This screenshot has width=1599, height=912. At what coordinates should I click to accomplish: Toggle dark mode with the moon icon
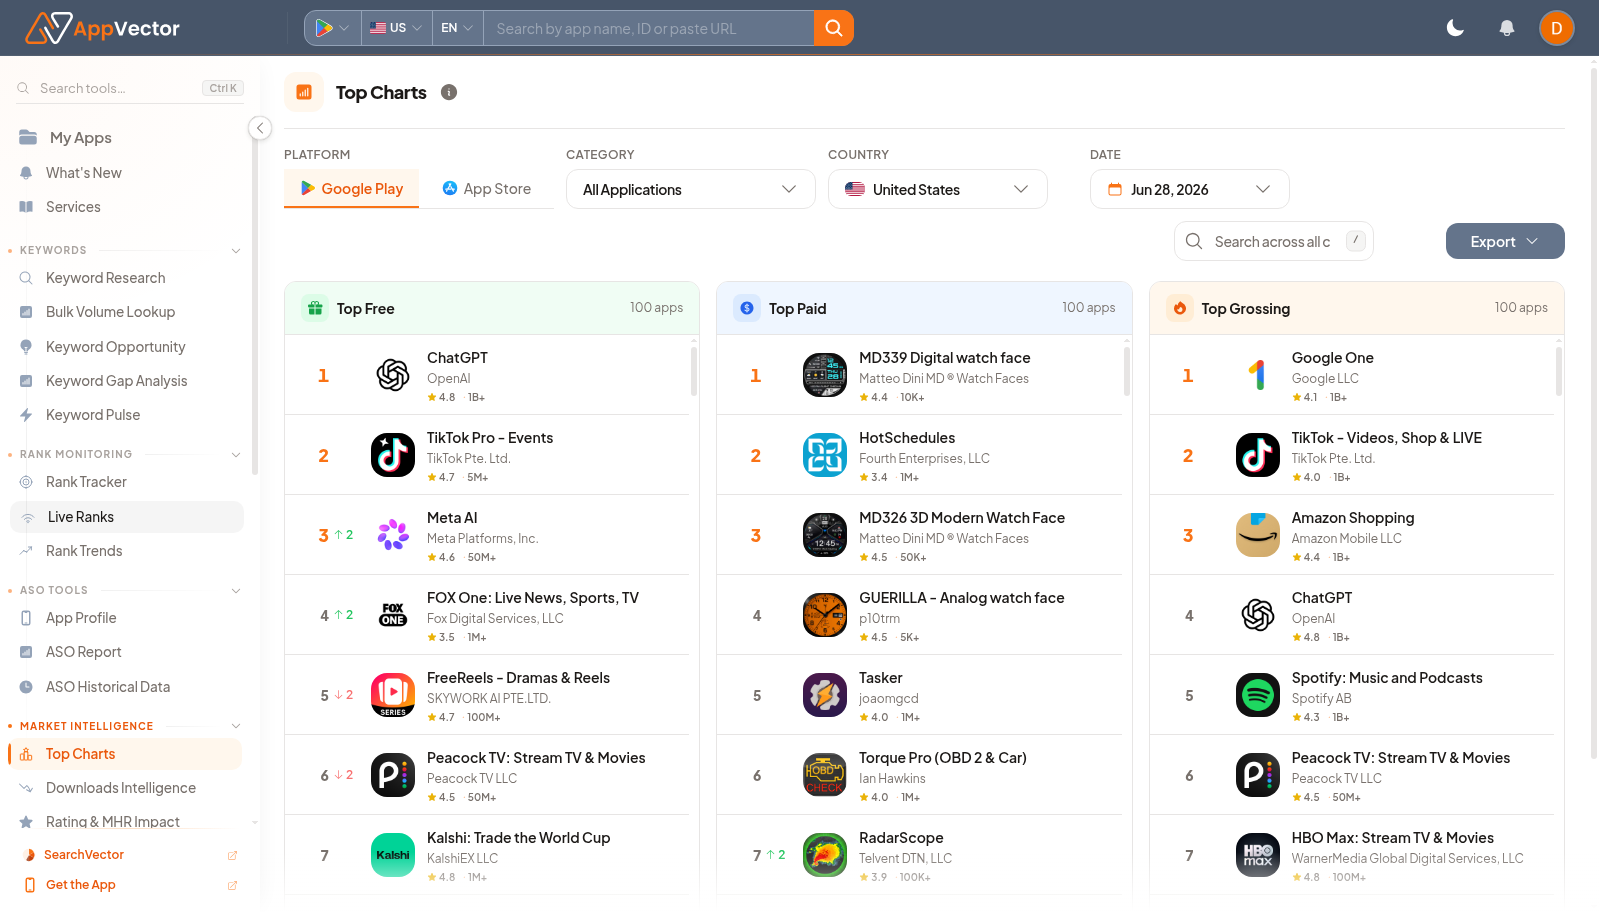click(1455, 28)
